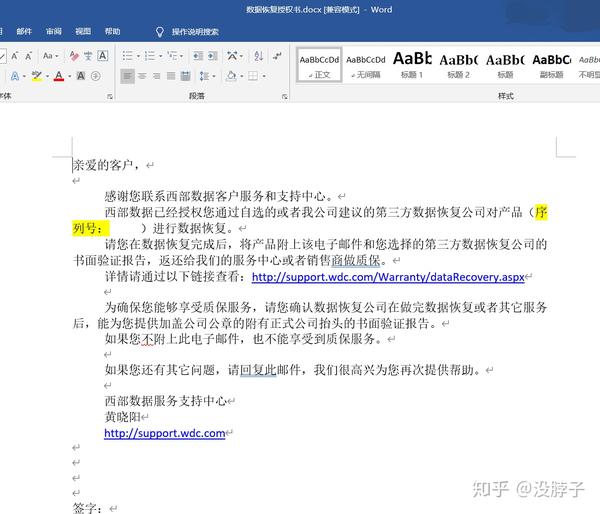
Task: Click the Increase Indent icon
Action: 213,56
